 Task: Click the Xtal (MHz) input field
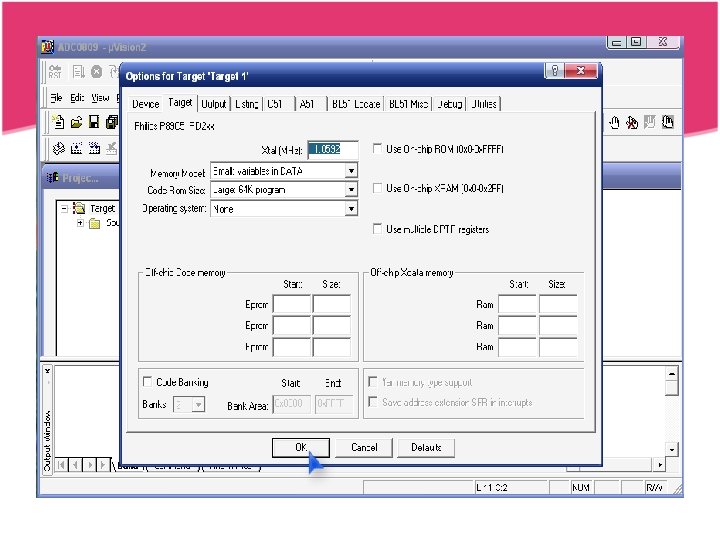point(333,150)
